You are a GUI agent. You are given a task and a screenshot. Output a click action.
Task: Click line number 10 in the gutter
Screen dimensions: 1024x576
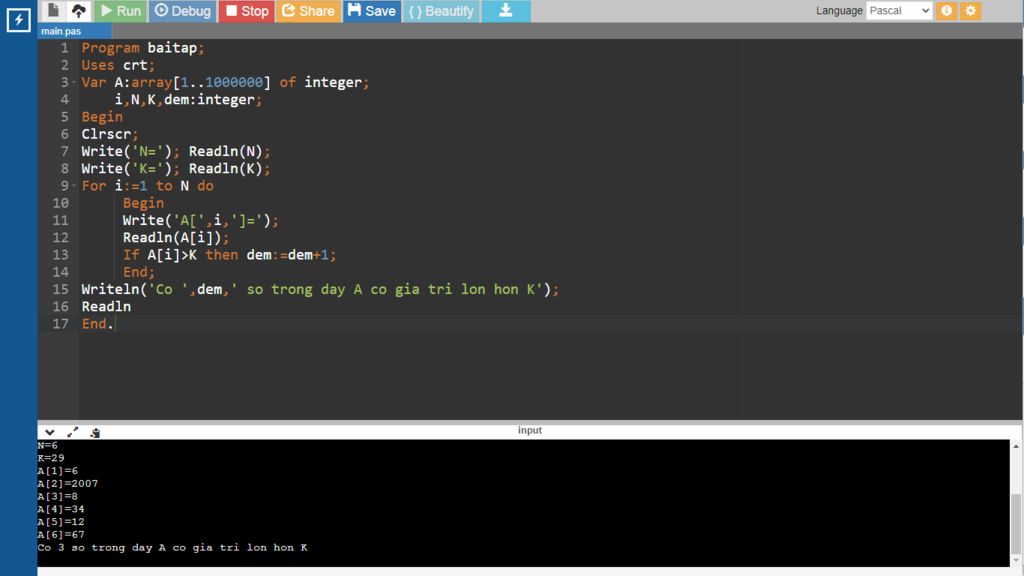(x=60, y=203)
